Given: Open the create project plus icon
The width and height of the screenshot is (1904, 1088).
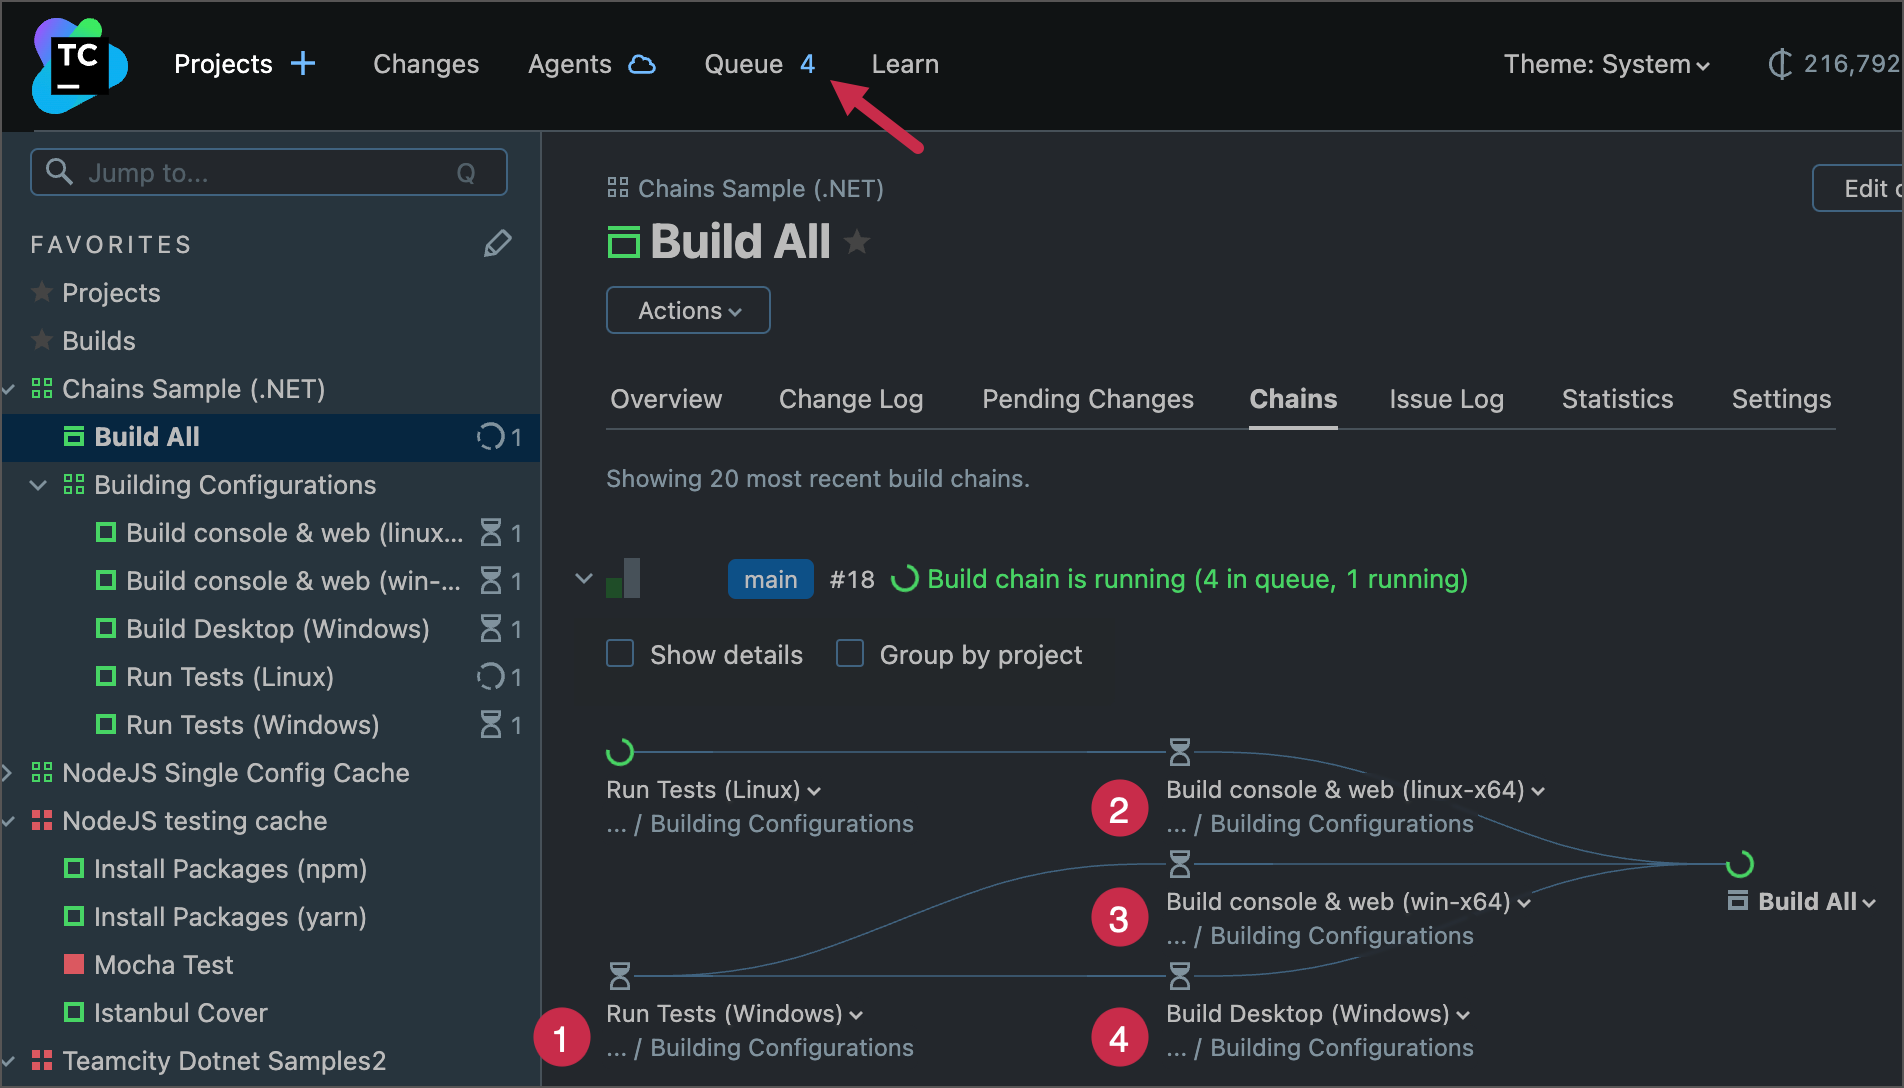Looking at the screenshot, I should coord(302,63).
